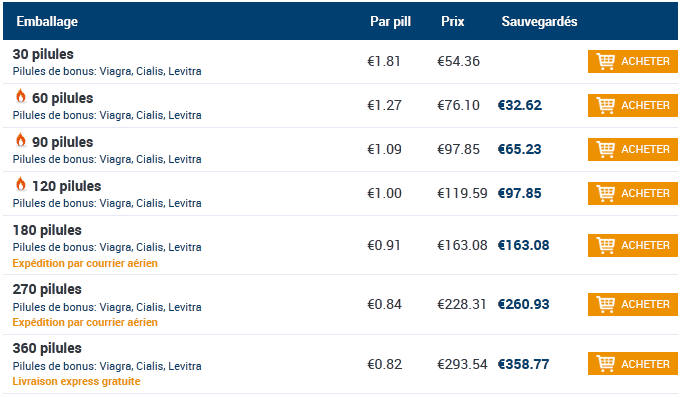The width and height of the screenshot is (682, 398).
Task: Buy the 360 pilules package
Action: click(x=632, y=364)
